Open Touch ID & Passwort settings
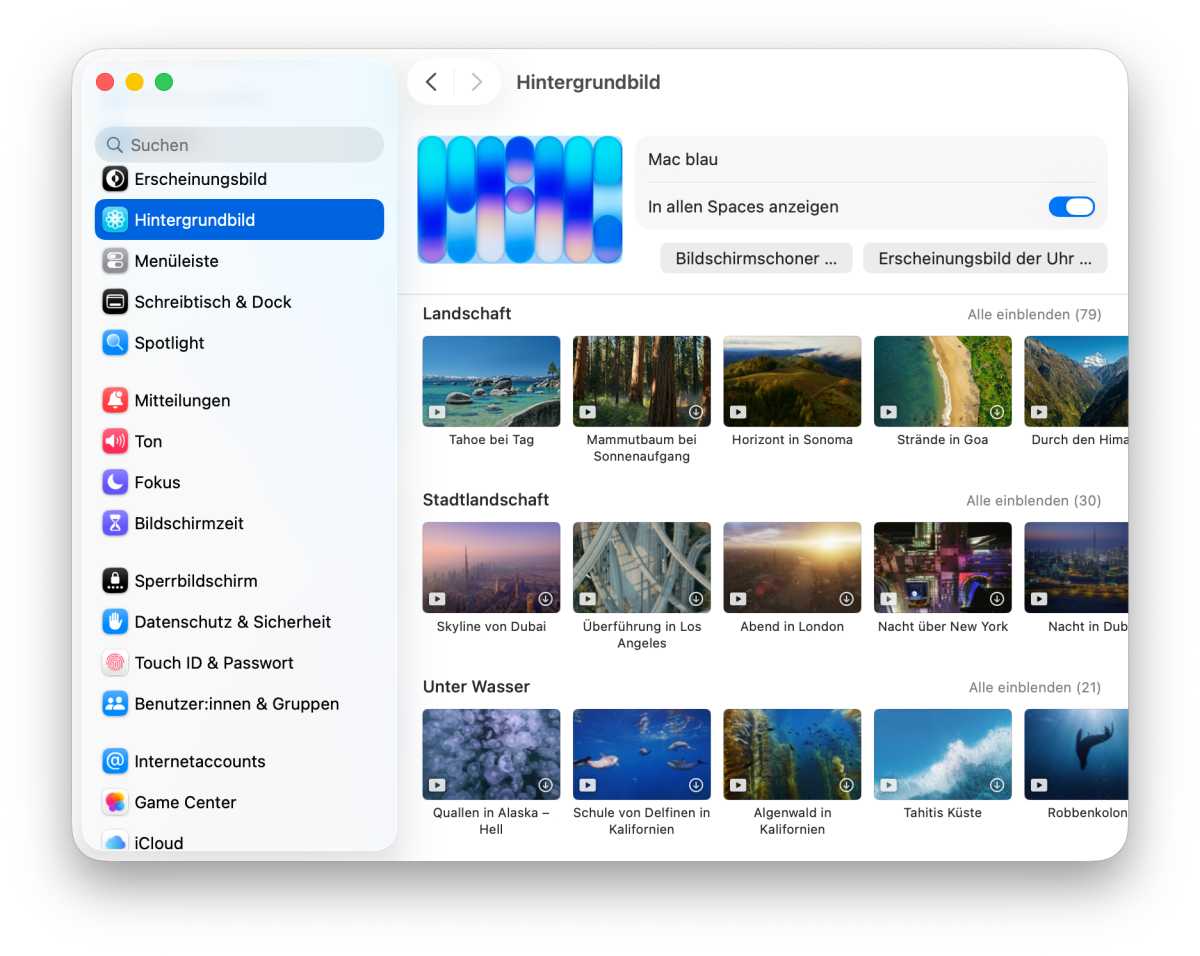Screen dimensions: 1200x956 (x=213, y=663)
